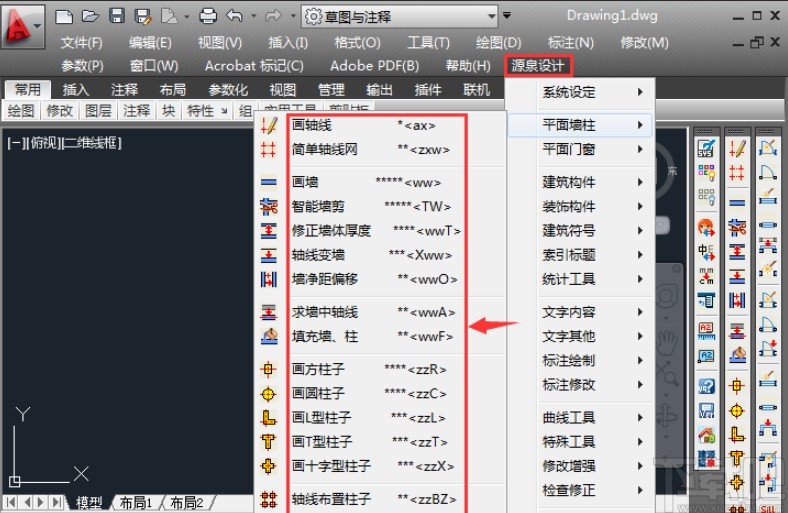Click the [-][俯视][二维线框] viewport label
788x513 pixels.
coord(65,143)
